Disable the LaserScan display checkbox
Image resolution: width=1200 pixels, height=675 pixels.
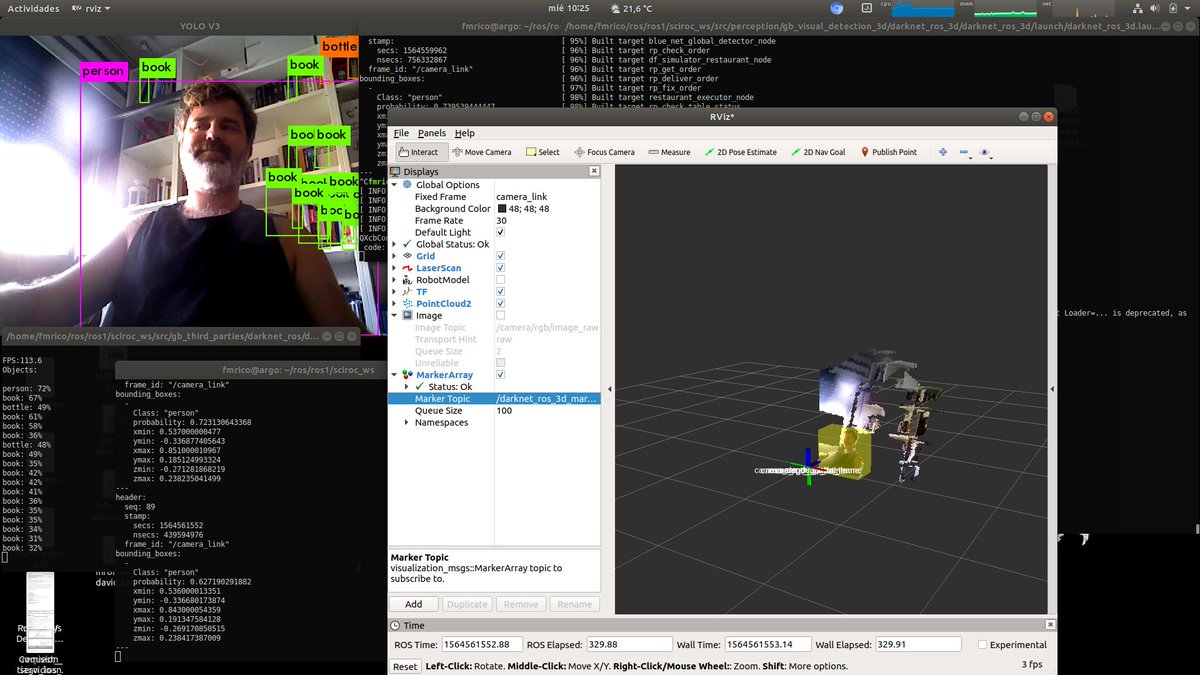point(501,268)
